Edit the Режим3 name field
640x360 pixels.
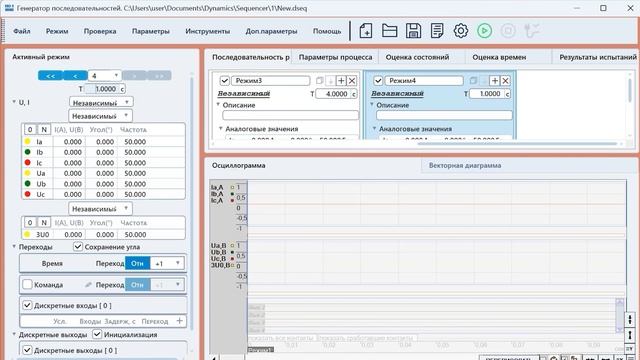point(271,81)
